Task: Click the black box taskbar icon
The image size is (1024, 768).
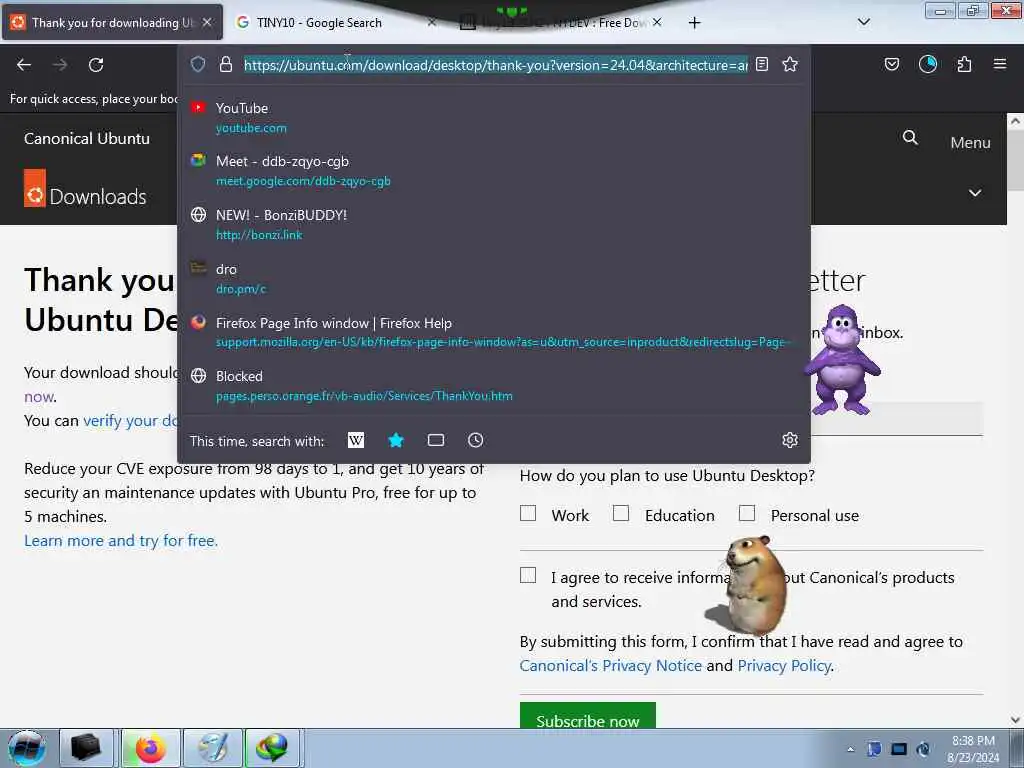Action: pyautogui.click(x=86, y=748)
